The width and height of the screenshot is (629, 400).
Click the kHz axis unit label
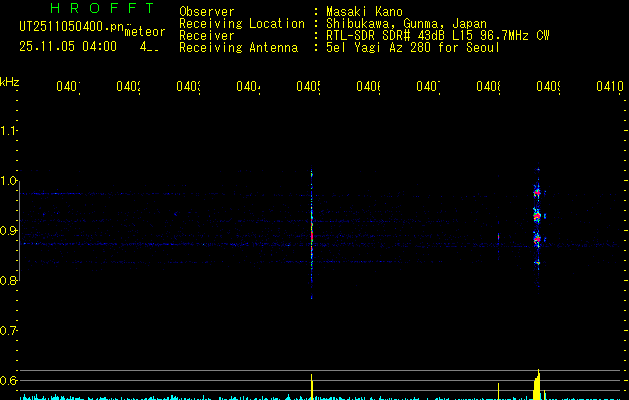tap(10, 80)
